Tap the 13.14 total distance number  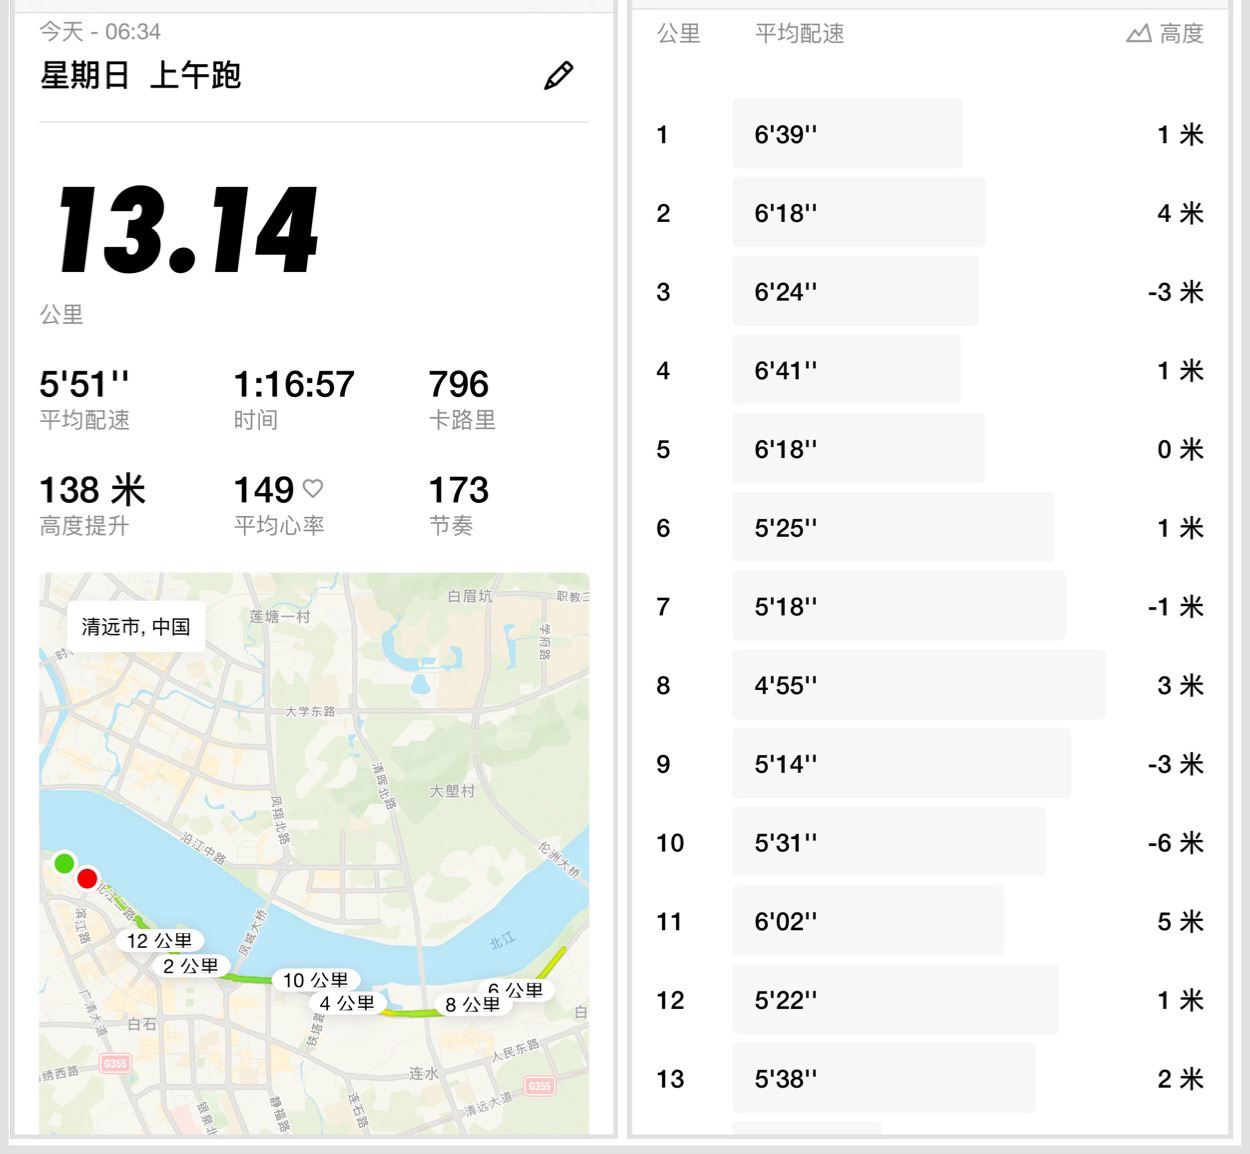tap(188, 230)
